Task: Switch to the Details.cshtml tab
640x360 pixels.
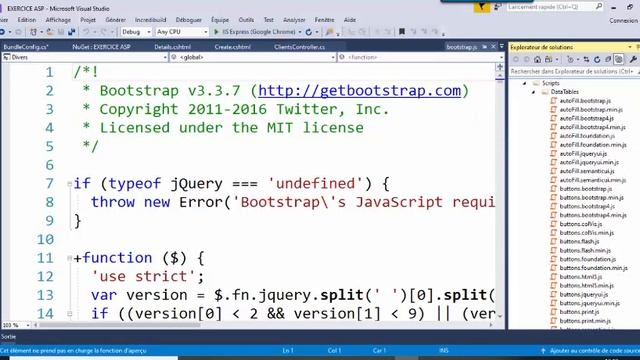Action: click(173, 47)
